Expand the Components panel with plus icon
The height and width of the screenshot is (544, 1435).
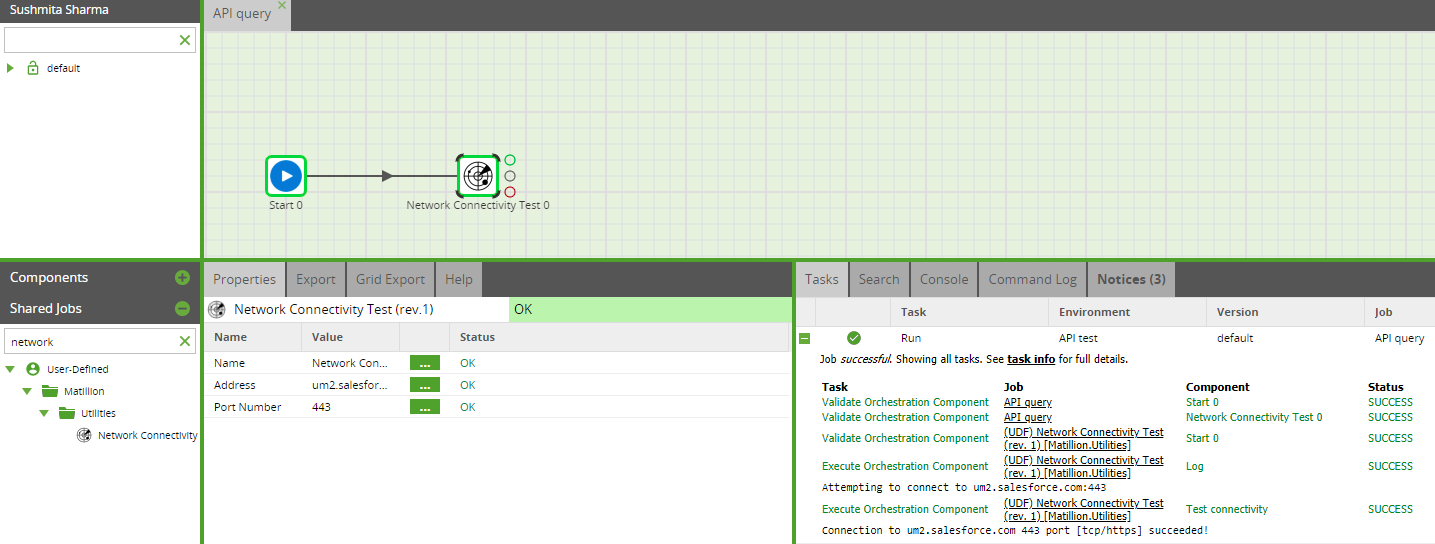click(x=182, y=278)
